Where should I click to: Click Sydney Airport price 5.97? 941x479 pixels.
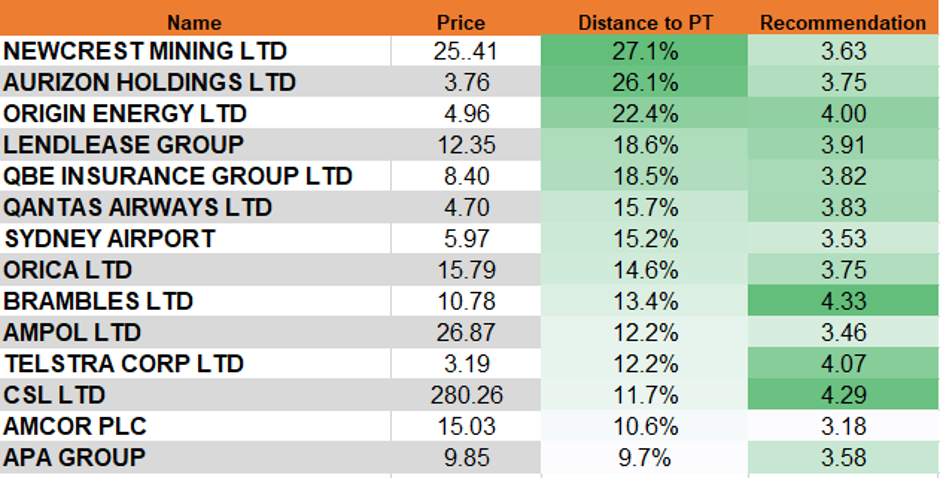click(x=466, y=238)
